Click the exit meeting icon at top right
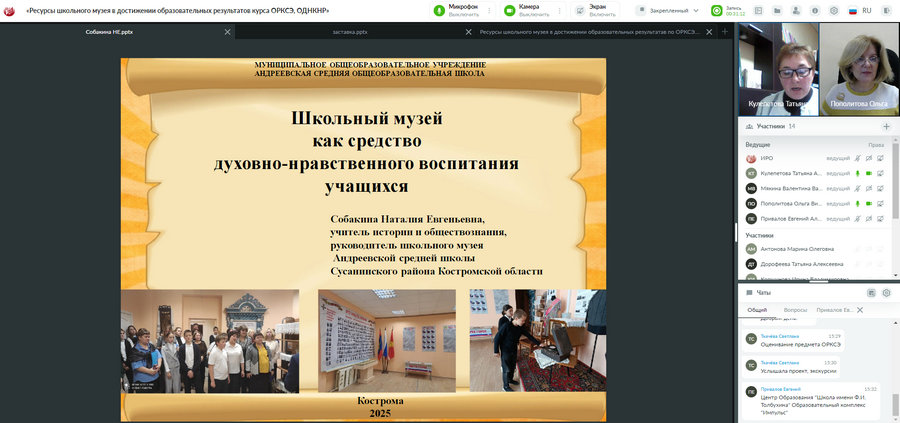Viewport: 900px width, 423px height. point(886,10)
